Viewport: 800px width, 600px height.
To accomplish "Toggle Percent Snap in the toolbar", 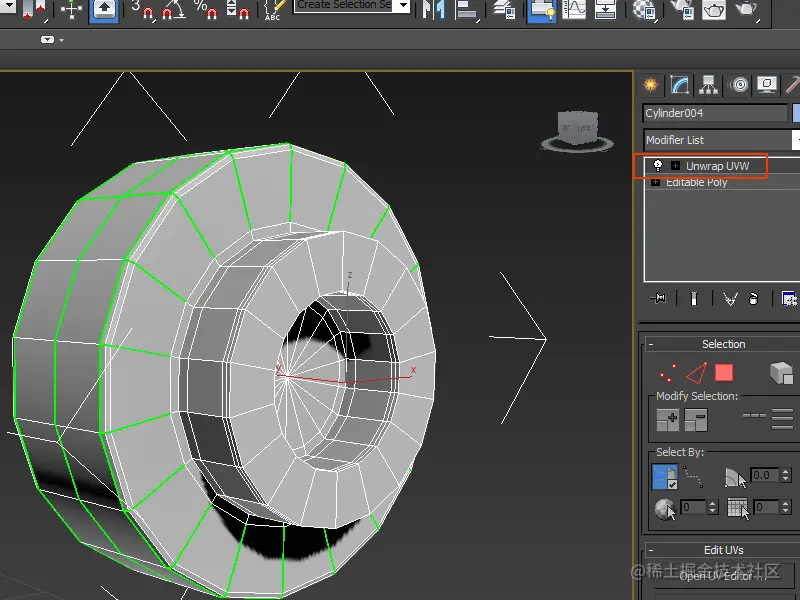I will 206,10.
